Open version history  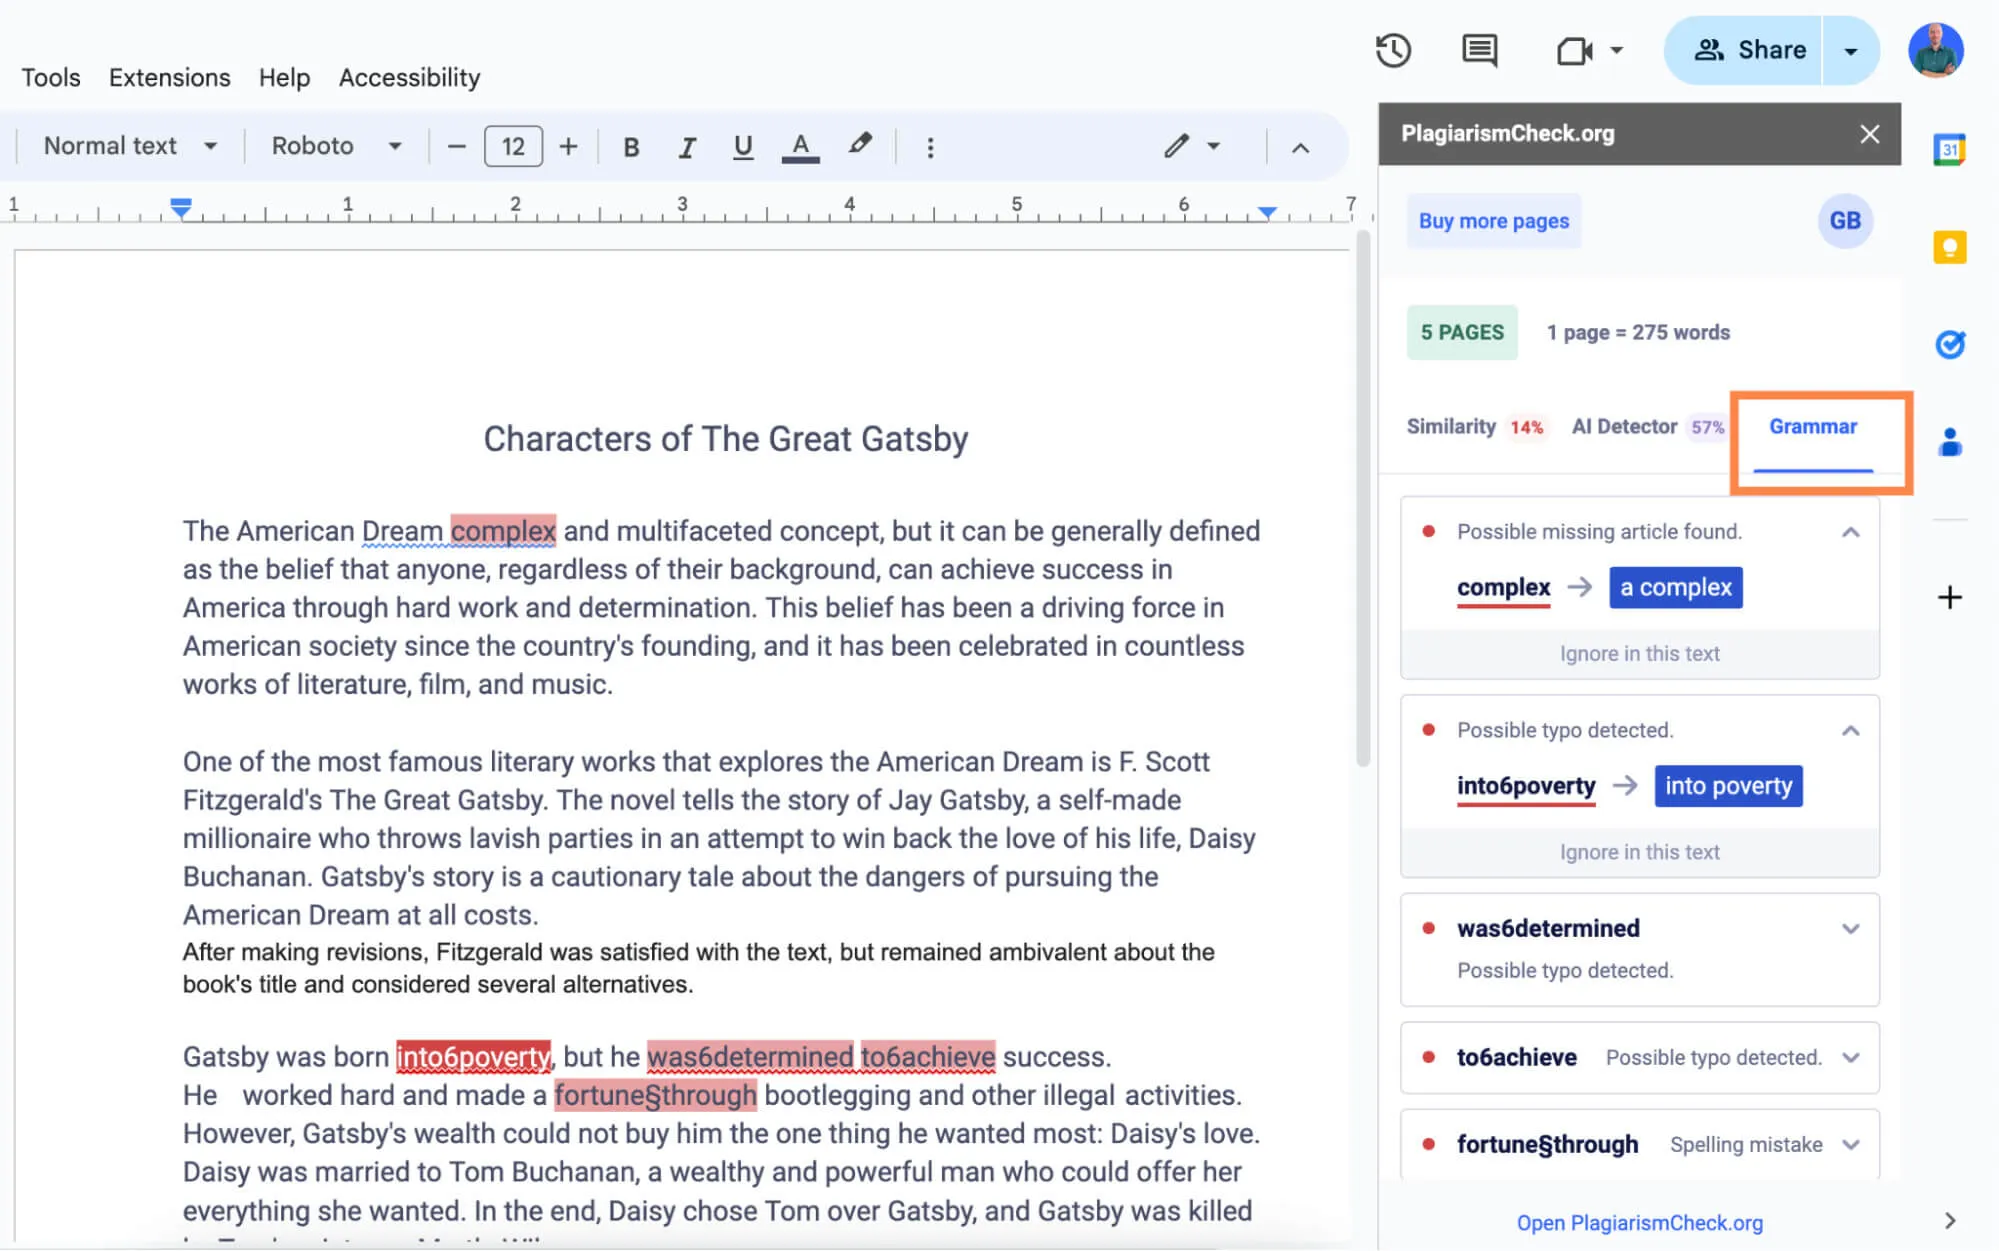[x=1394, y=50]
